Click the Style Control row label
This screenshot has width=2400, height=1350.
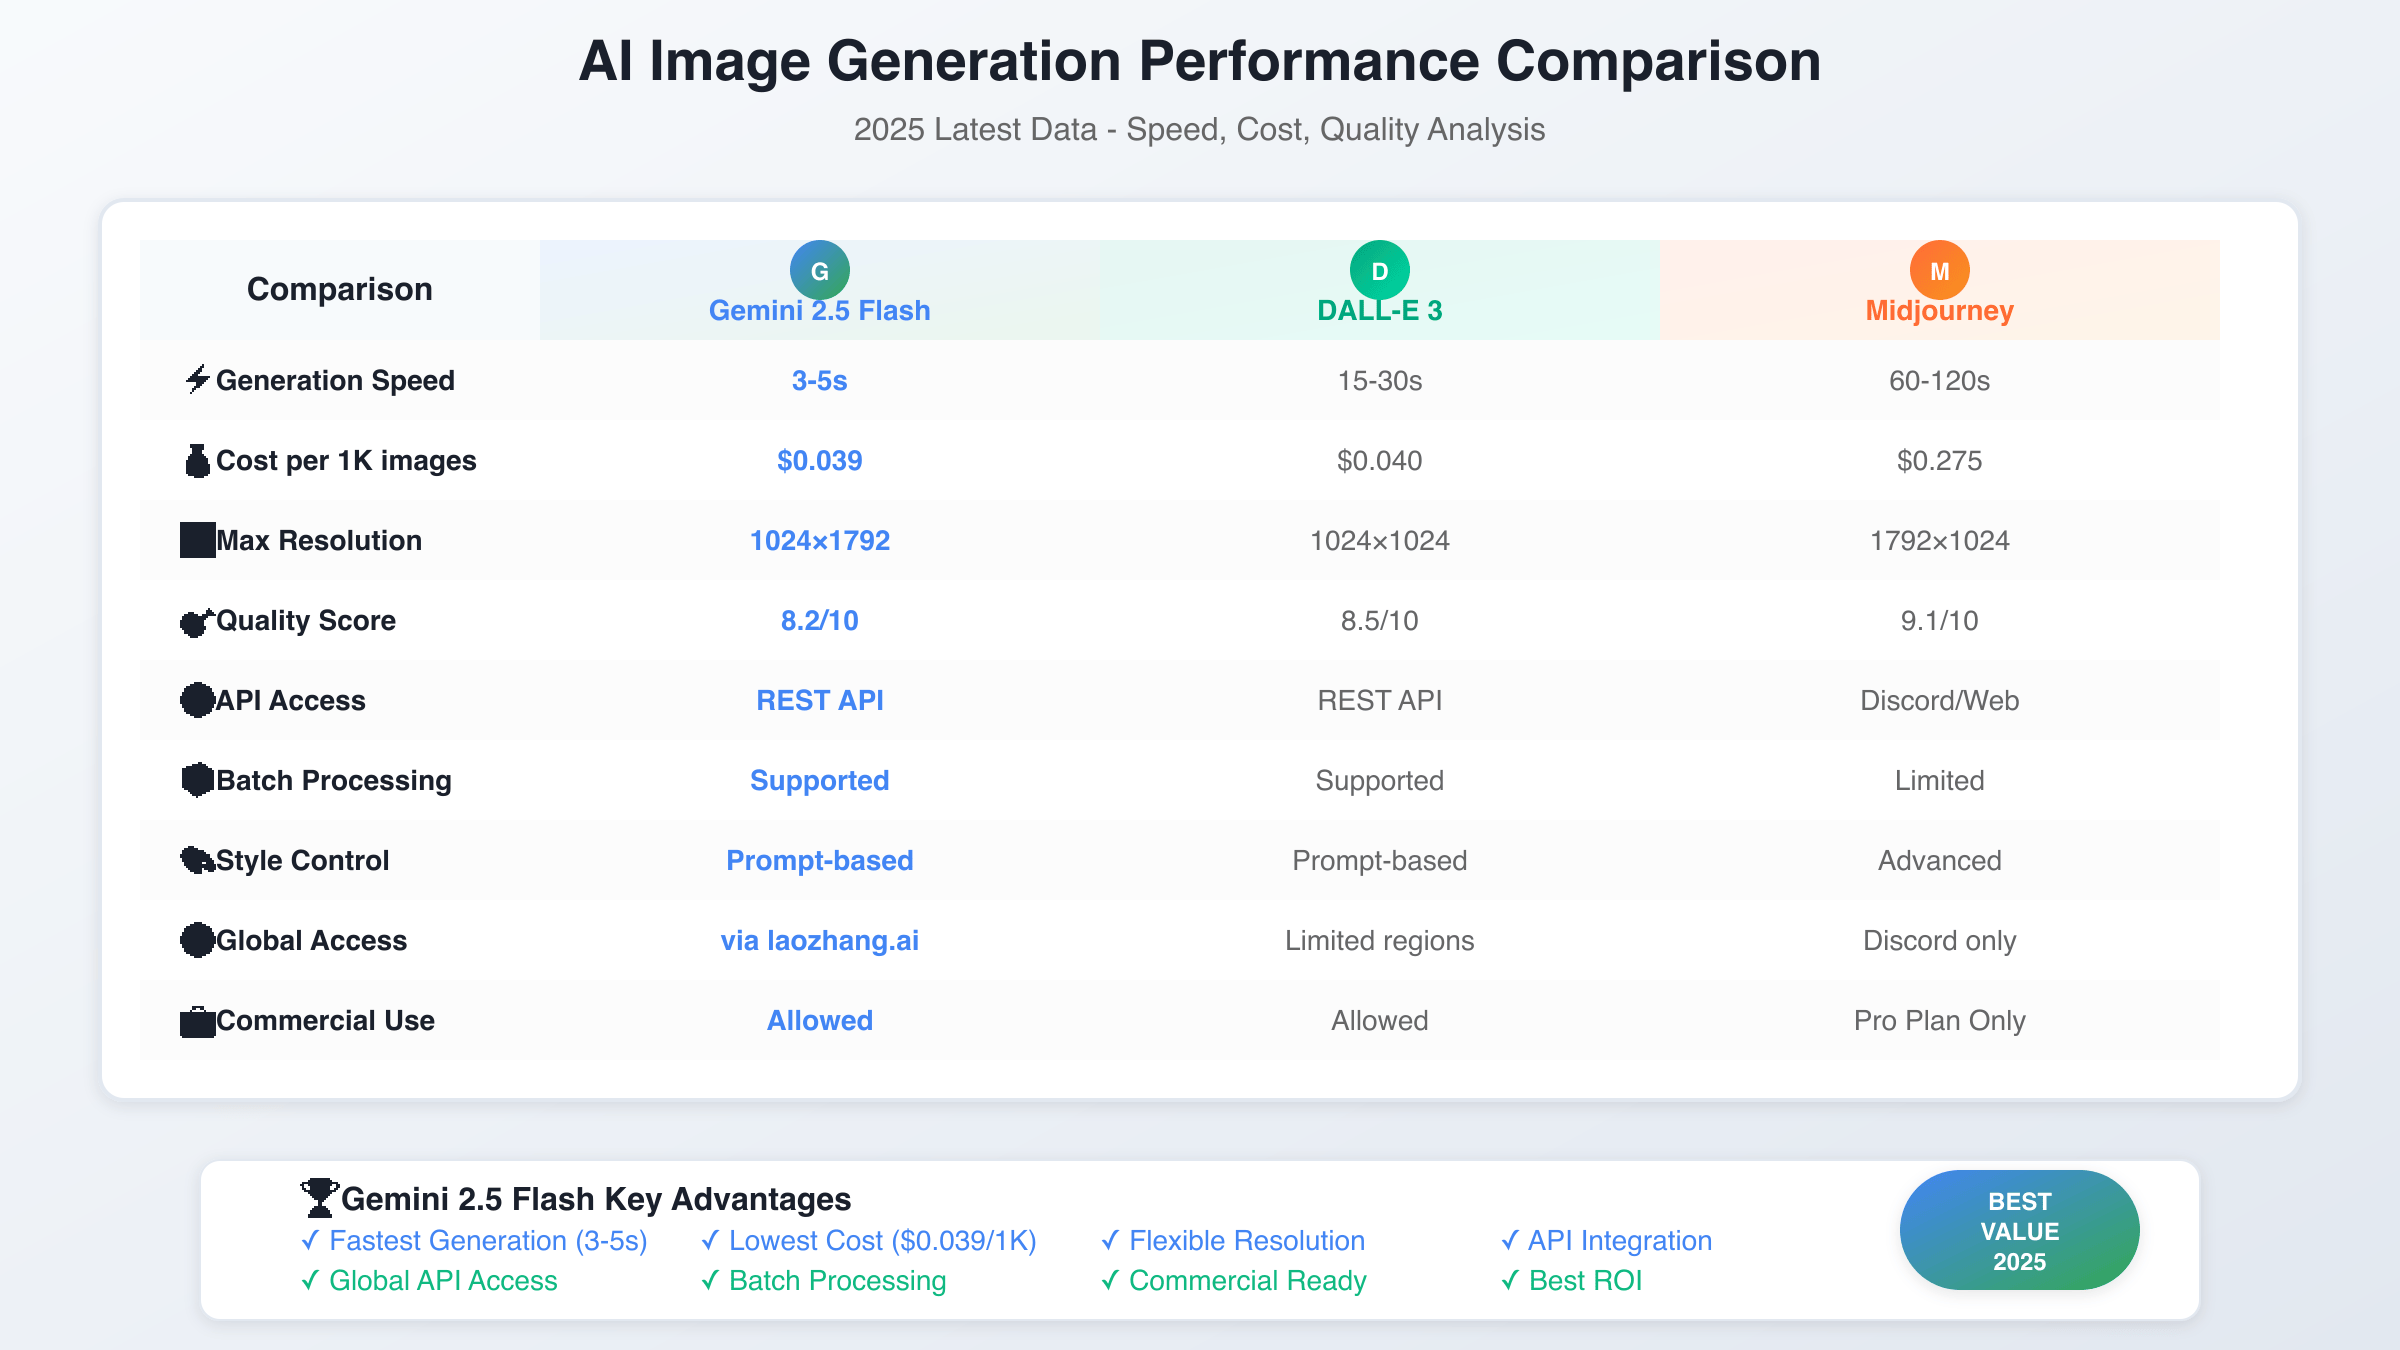point(302,860)
